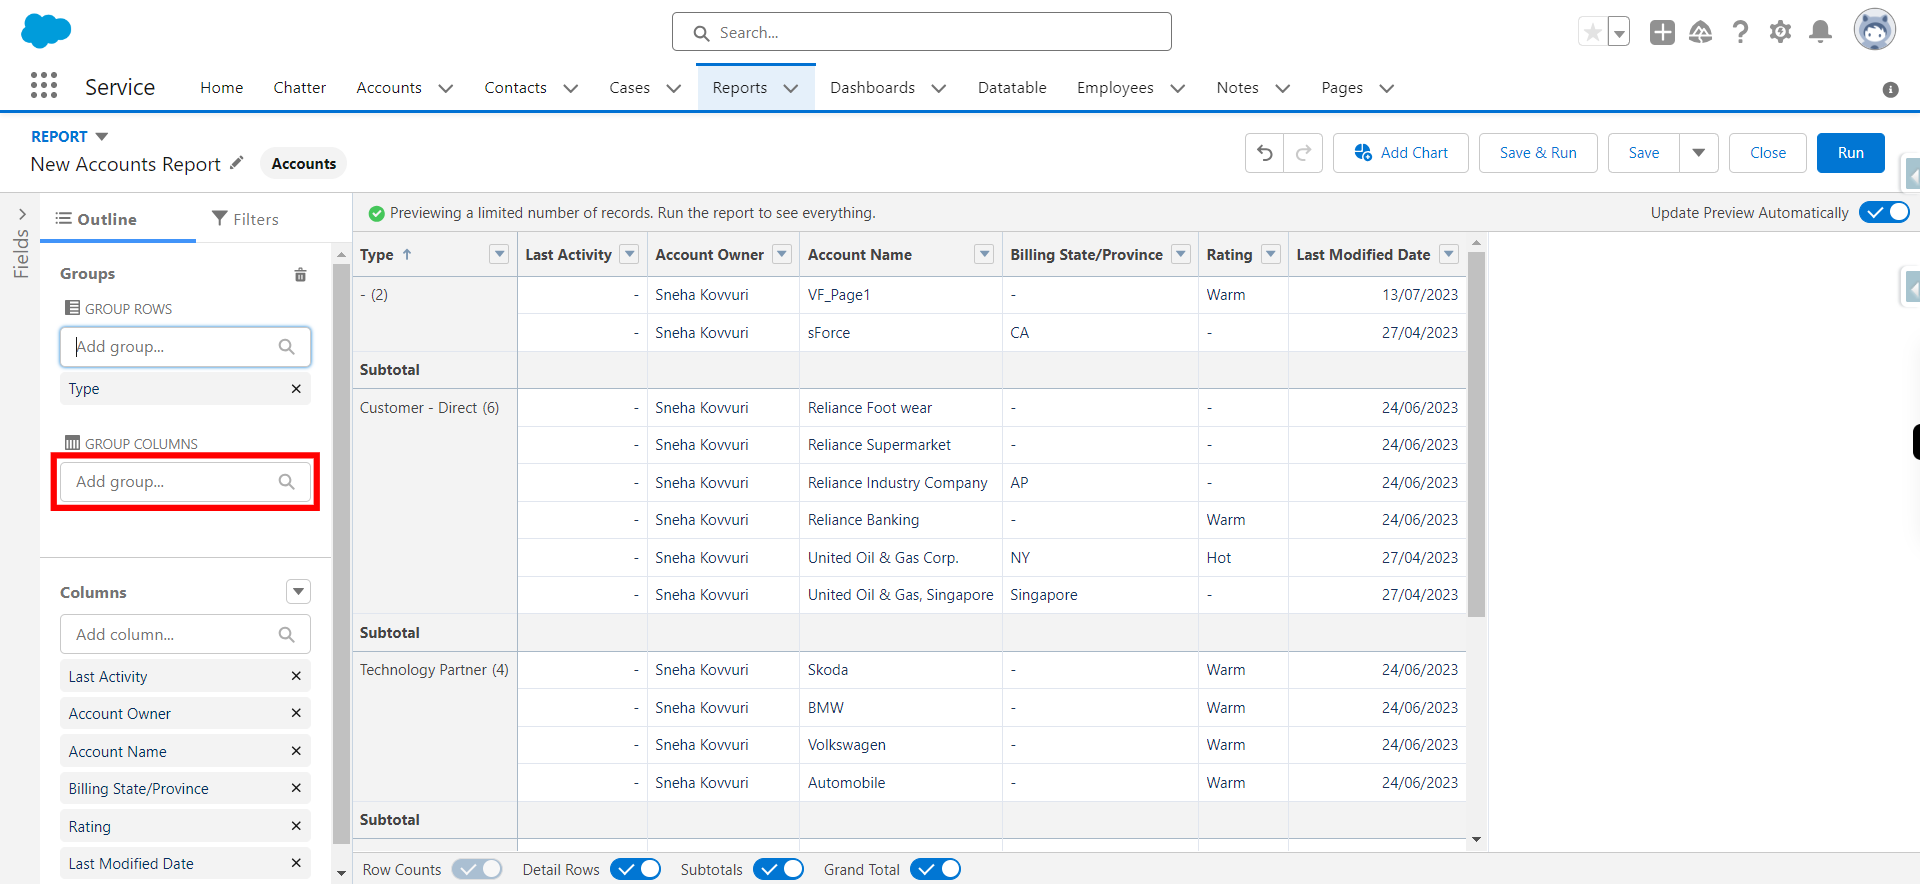This screenshot has height=884, width=1920.
Task: Open the Trailhead guidance icon
Action: [x=1701, y=32]
